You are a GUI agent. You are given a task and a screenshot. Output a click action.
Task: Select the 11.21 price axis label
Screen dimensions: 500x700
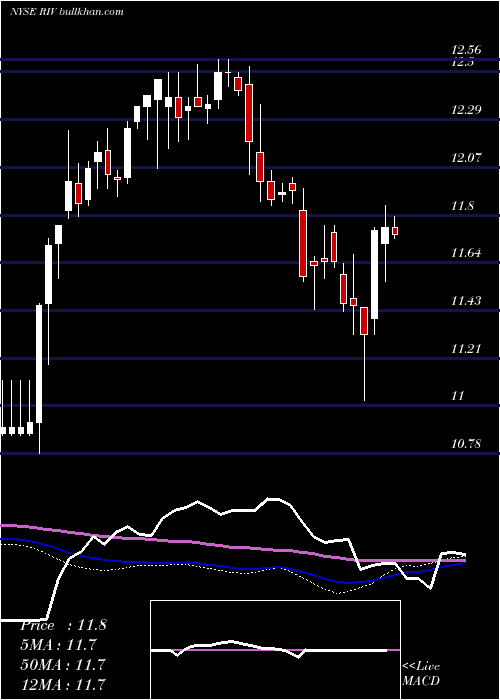[466, 349]
